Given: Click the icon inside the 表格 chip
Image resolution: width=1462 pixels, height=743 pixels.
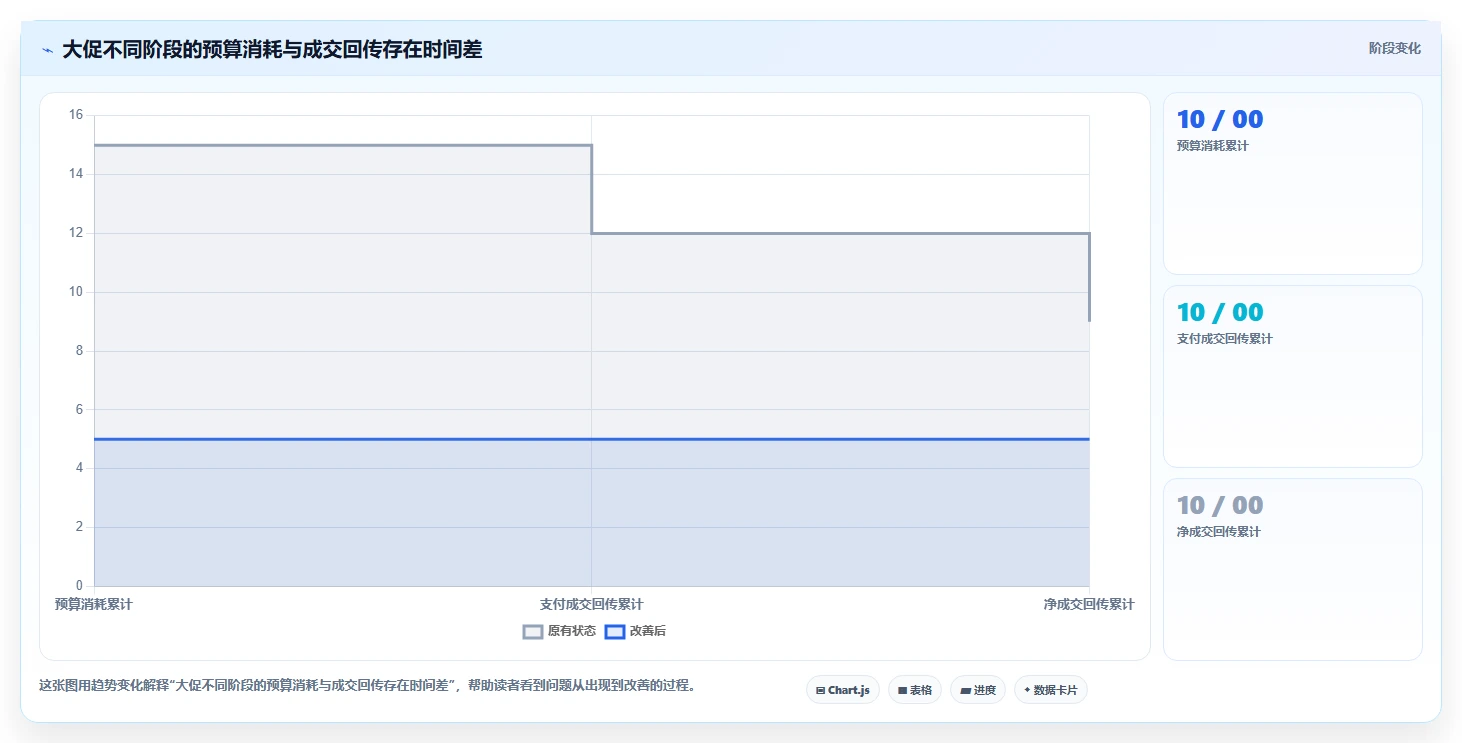Looking at the screenshot, I should (902, 691).
